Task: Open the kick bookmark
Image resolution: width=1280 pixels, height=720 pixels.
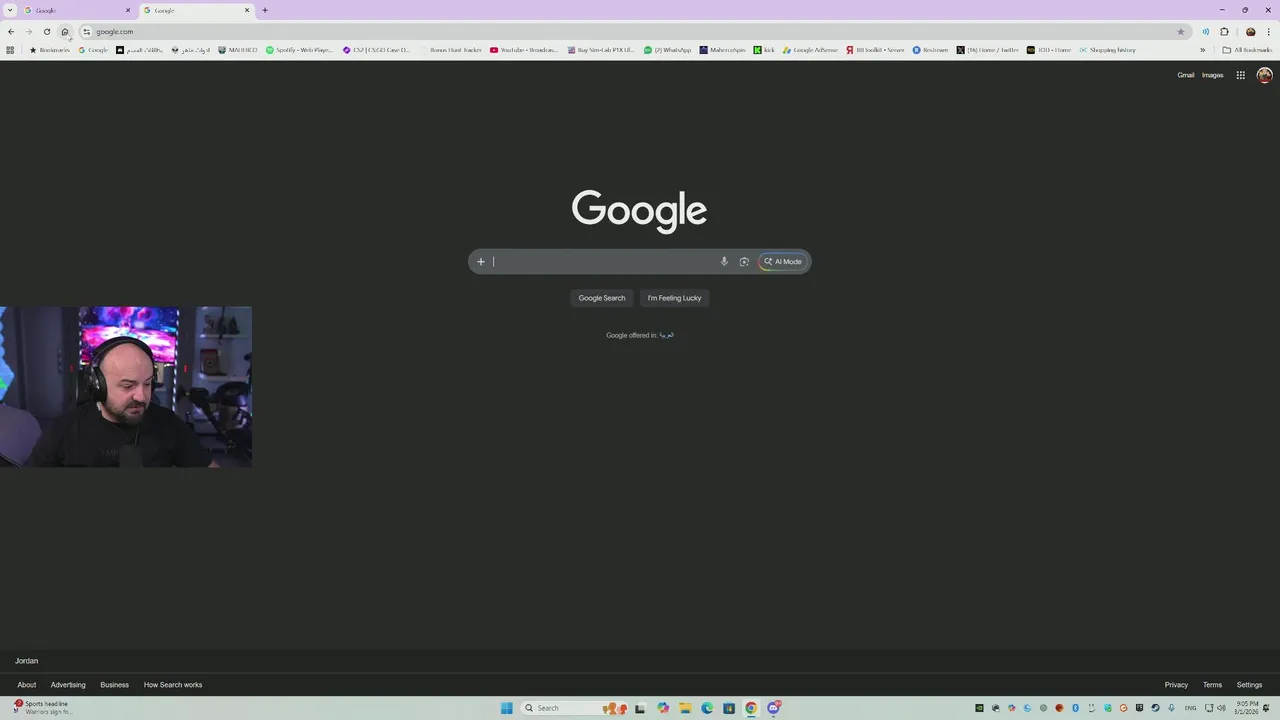Action: [x=764, y=50]
